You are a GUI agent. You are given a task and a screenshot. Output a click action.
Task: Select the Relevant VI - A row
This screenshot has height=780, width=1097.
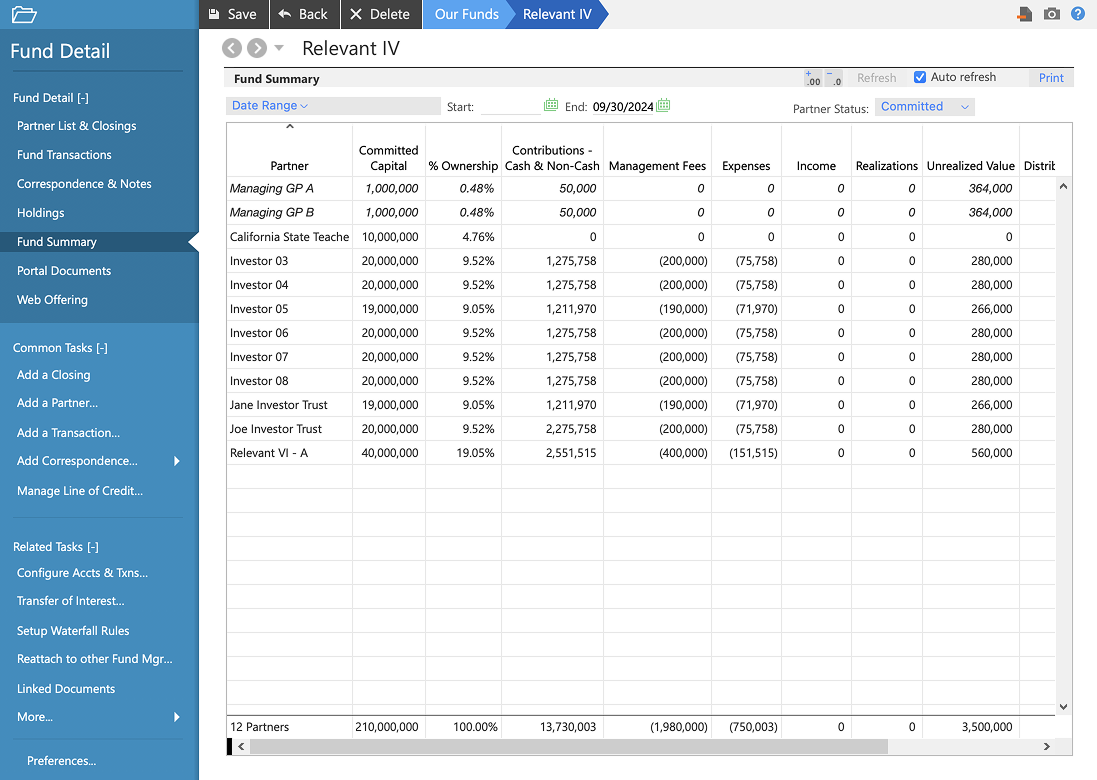click(641, 453)
